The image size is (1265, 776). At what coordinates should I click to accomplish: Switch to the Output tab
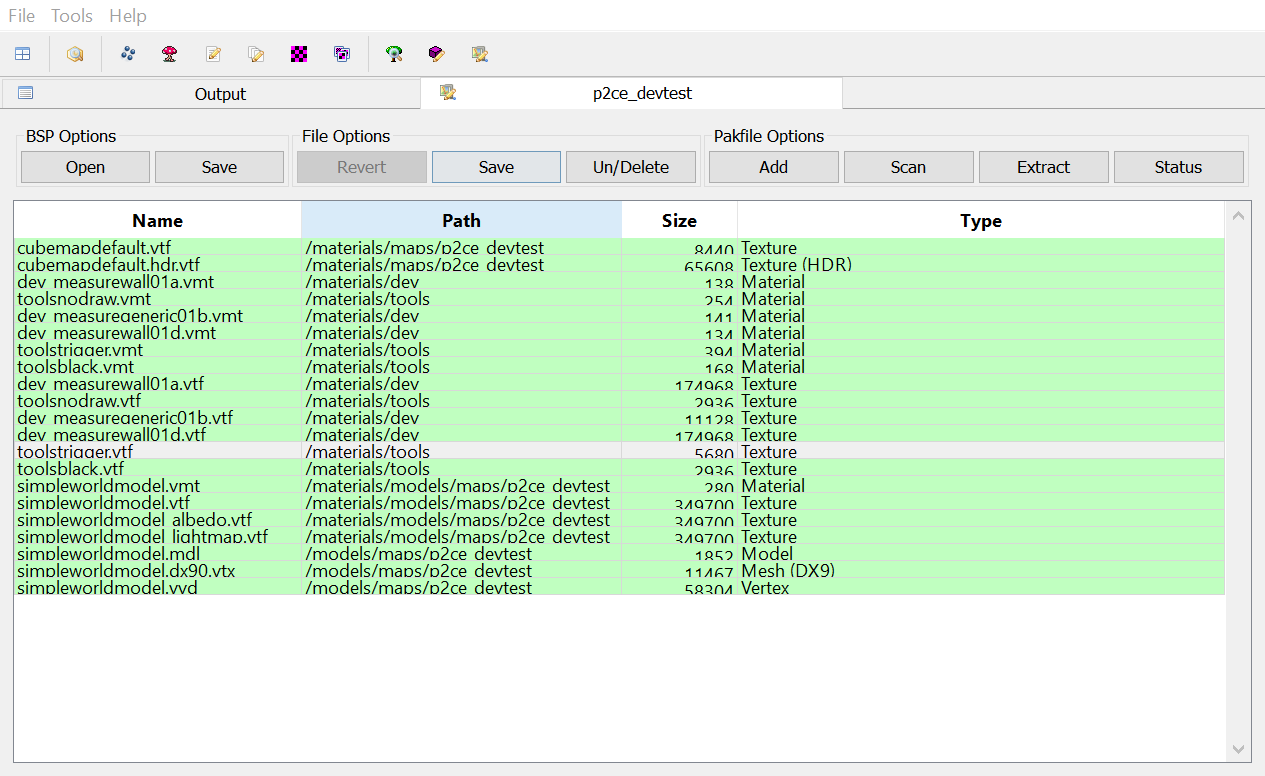tap(220, 93)
